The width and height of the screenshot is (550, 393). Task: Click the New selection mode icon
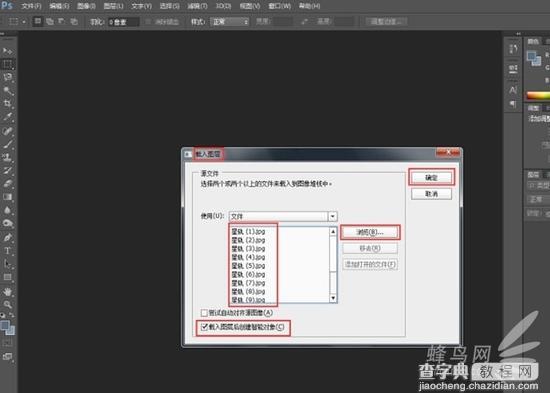(38, 21)
